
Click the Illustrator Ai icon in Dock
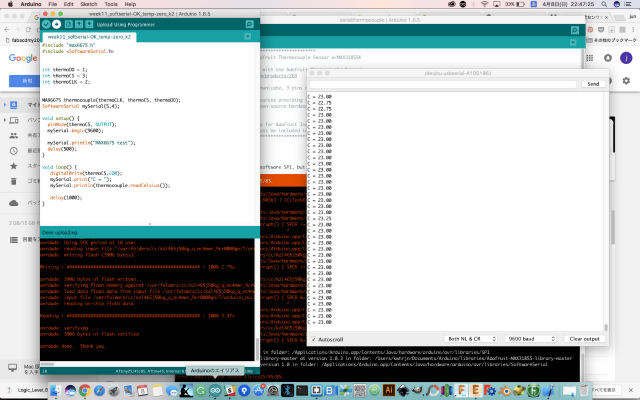tap(389, 391)
